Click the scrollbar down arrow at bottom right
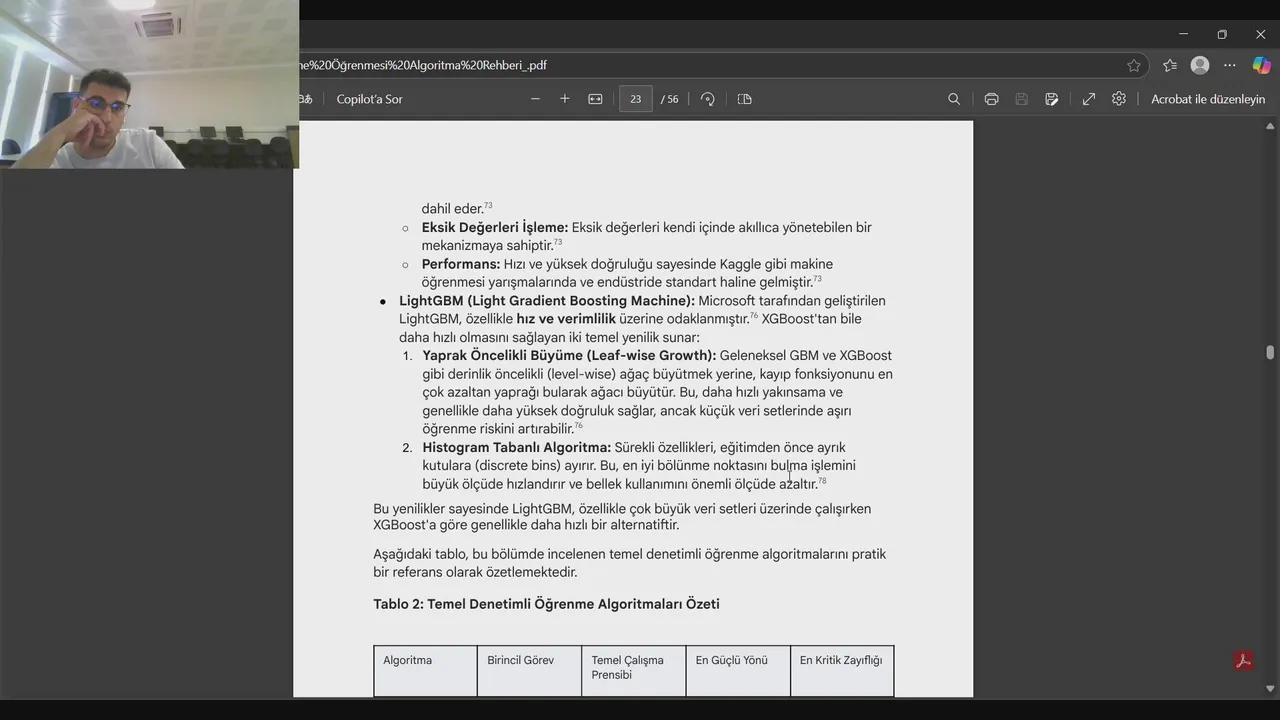The width and height of the screenshot is (1280, 720). [x=1270, y=689]
